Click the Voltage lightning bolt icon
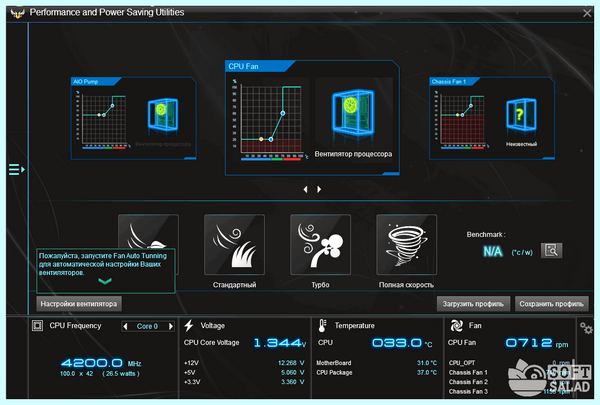The image size is (600, 405). click(189, 326)
